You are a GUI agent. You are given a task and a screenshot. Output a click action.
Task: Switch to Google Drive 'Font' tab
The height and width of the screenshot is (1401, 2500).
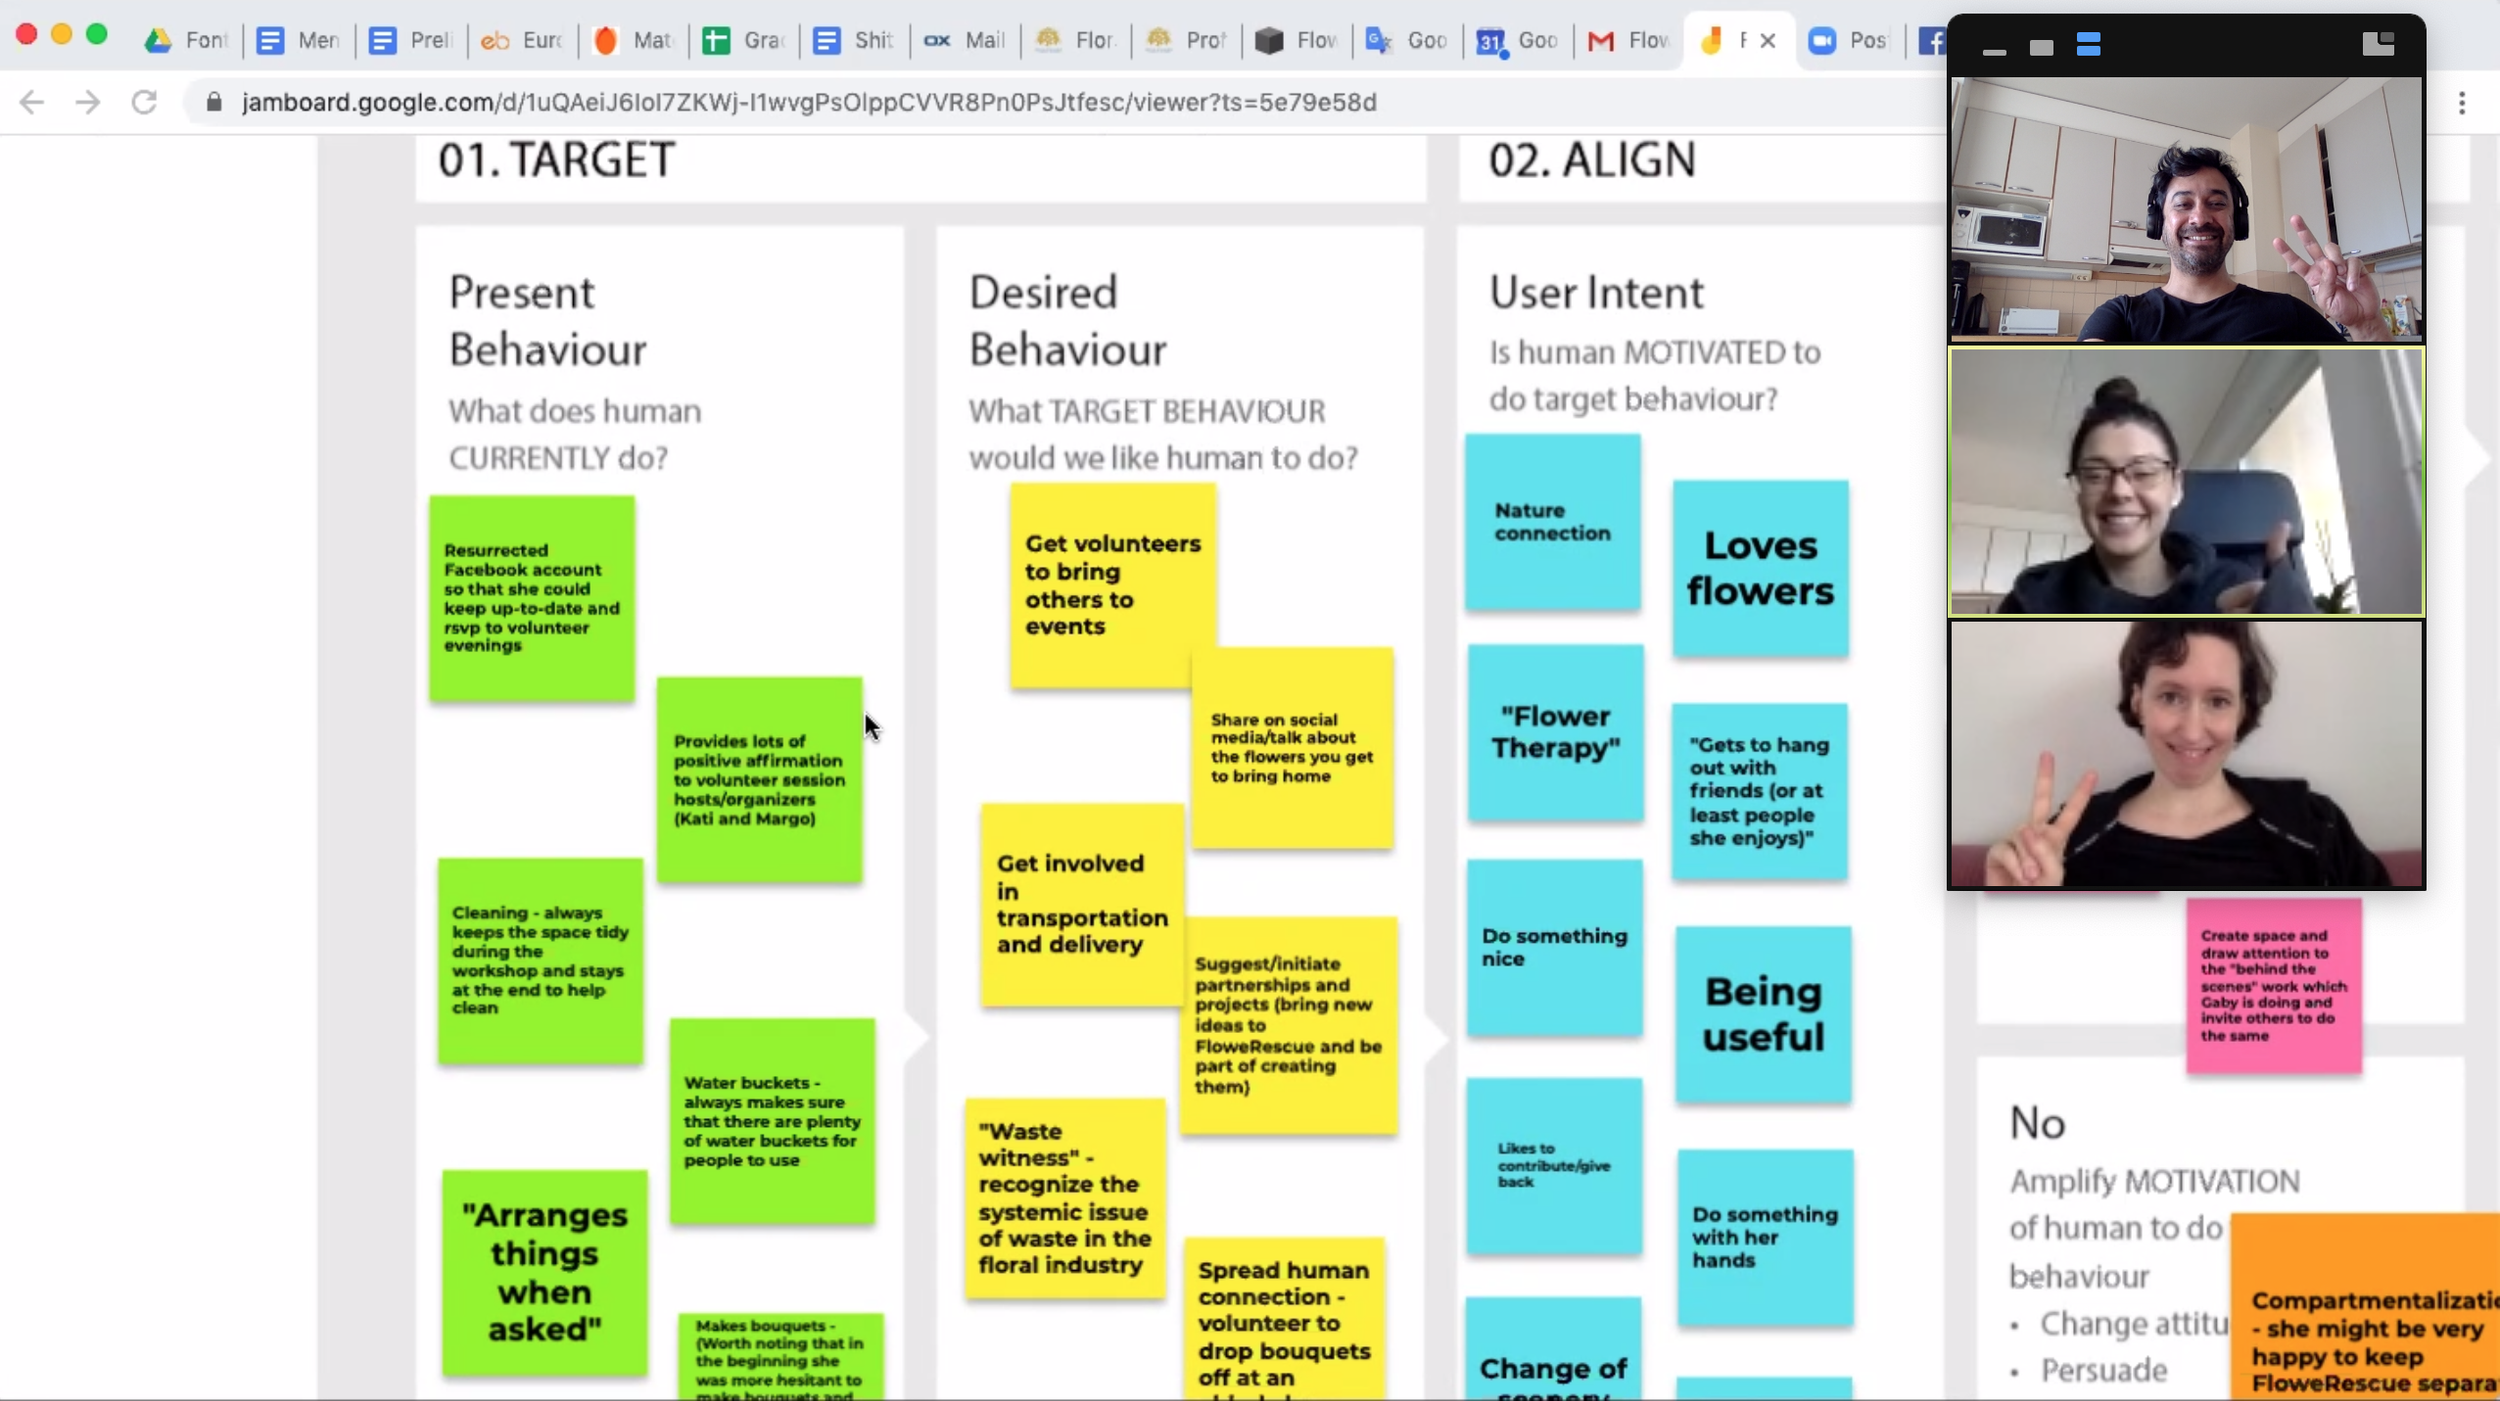click(186, 40)
